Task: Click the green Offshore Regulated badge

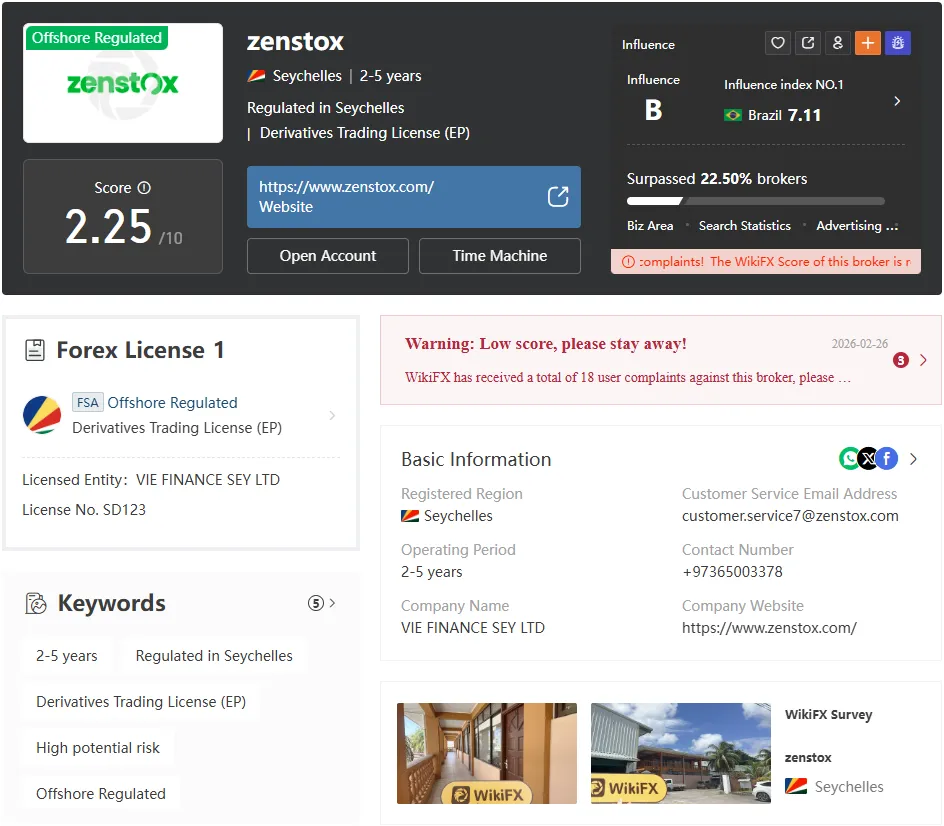Action: pos(97,38)
